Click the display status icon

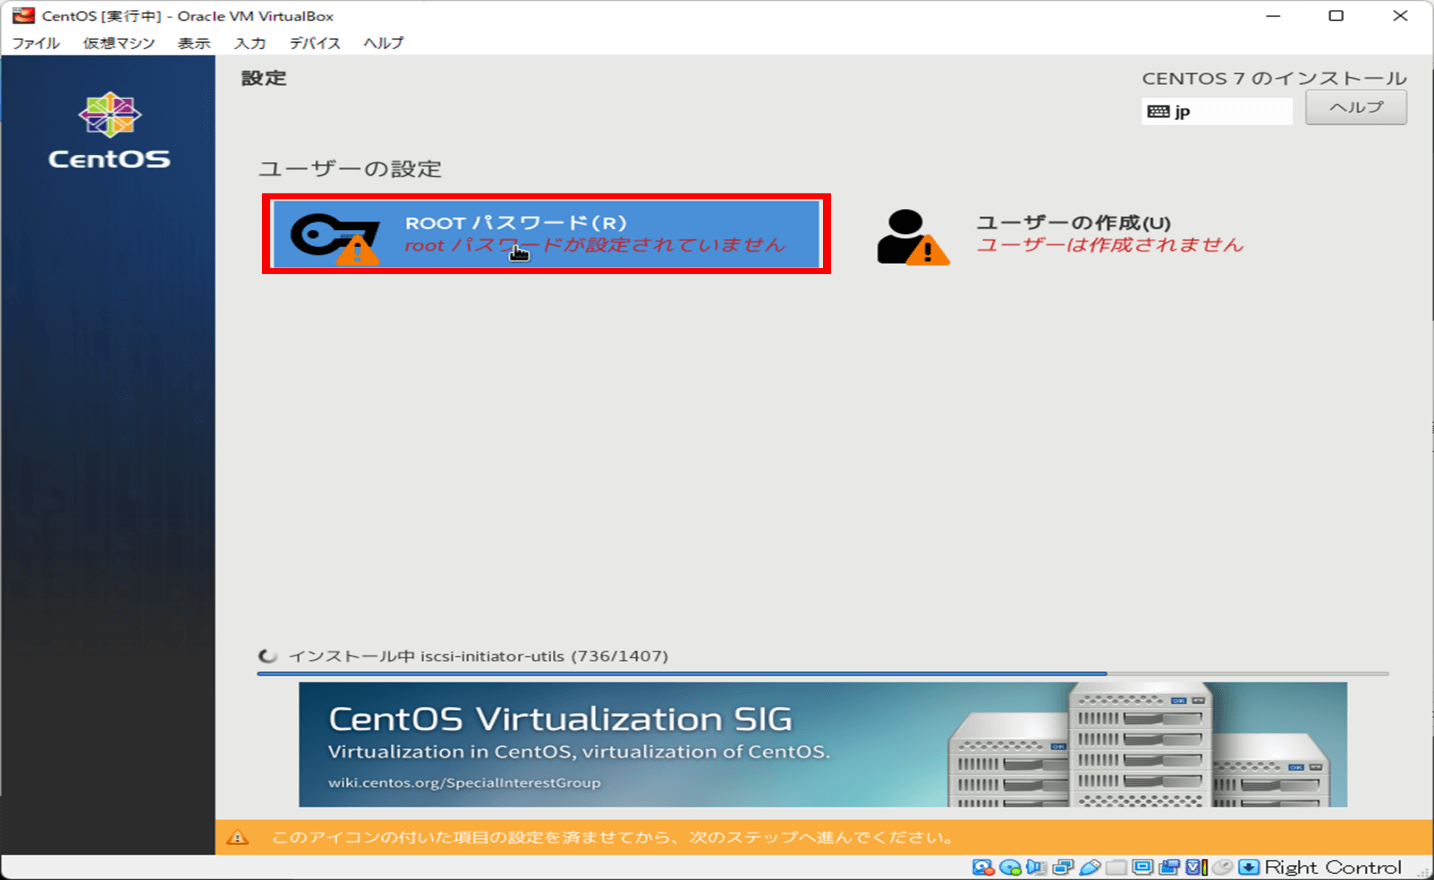(x=1143, y=868)
